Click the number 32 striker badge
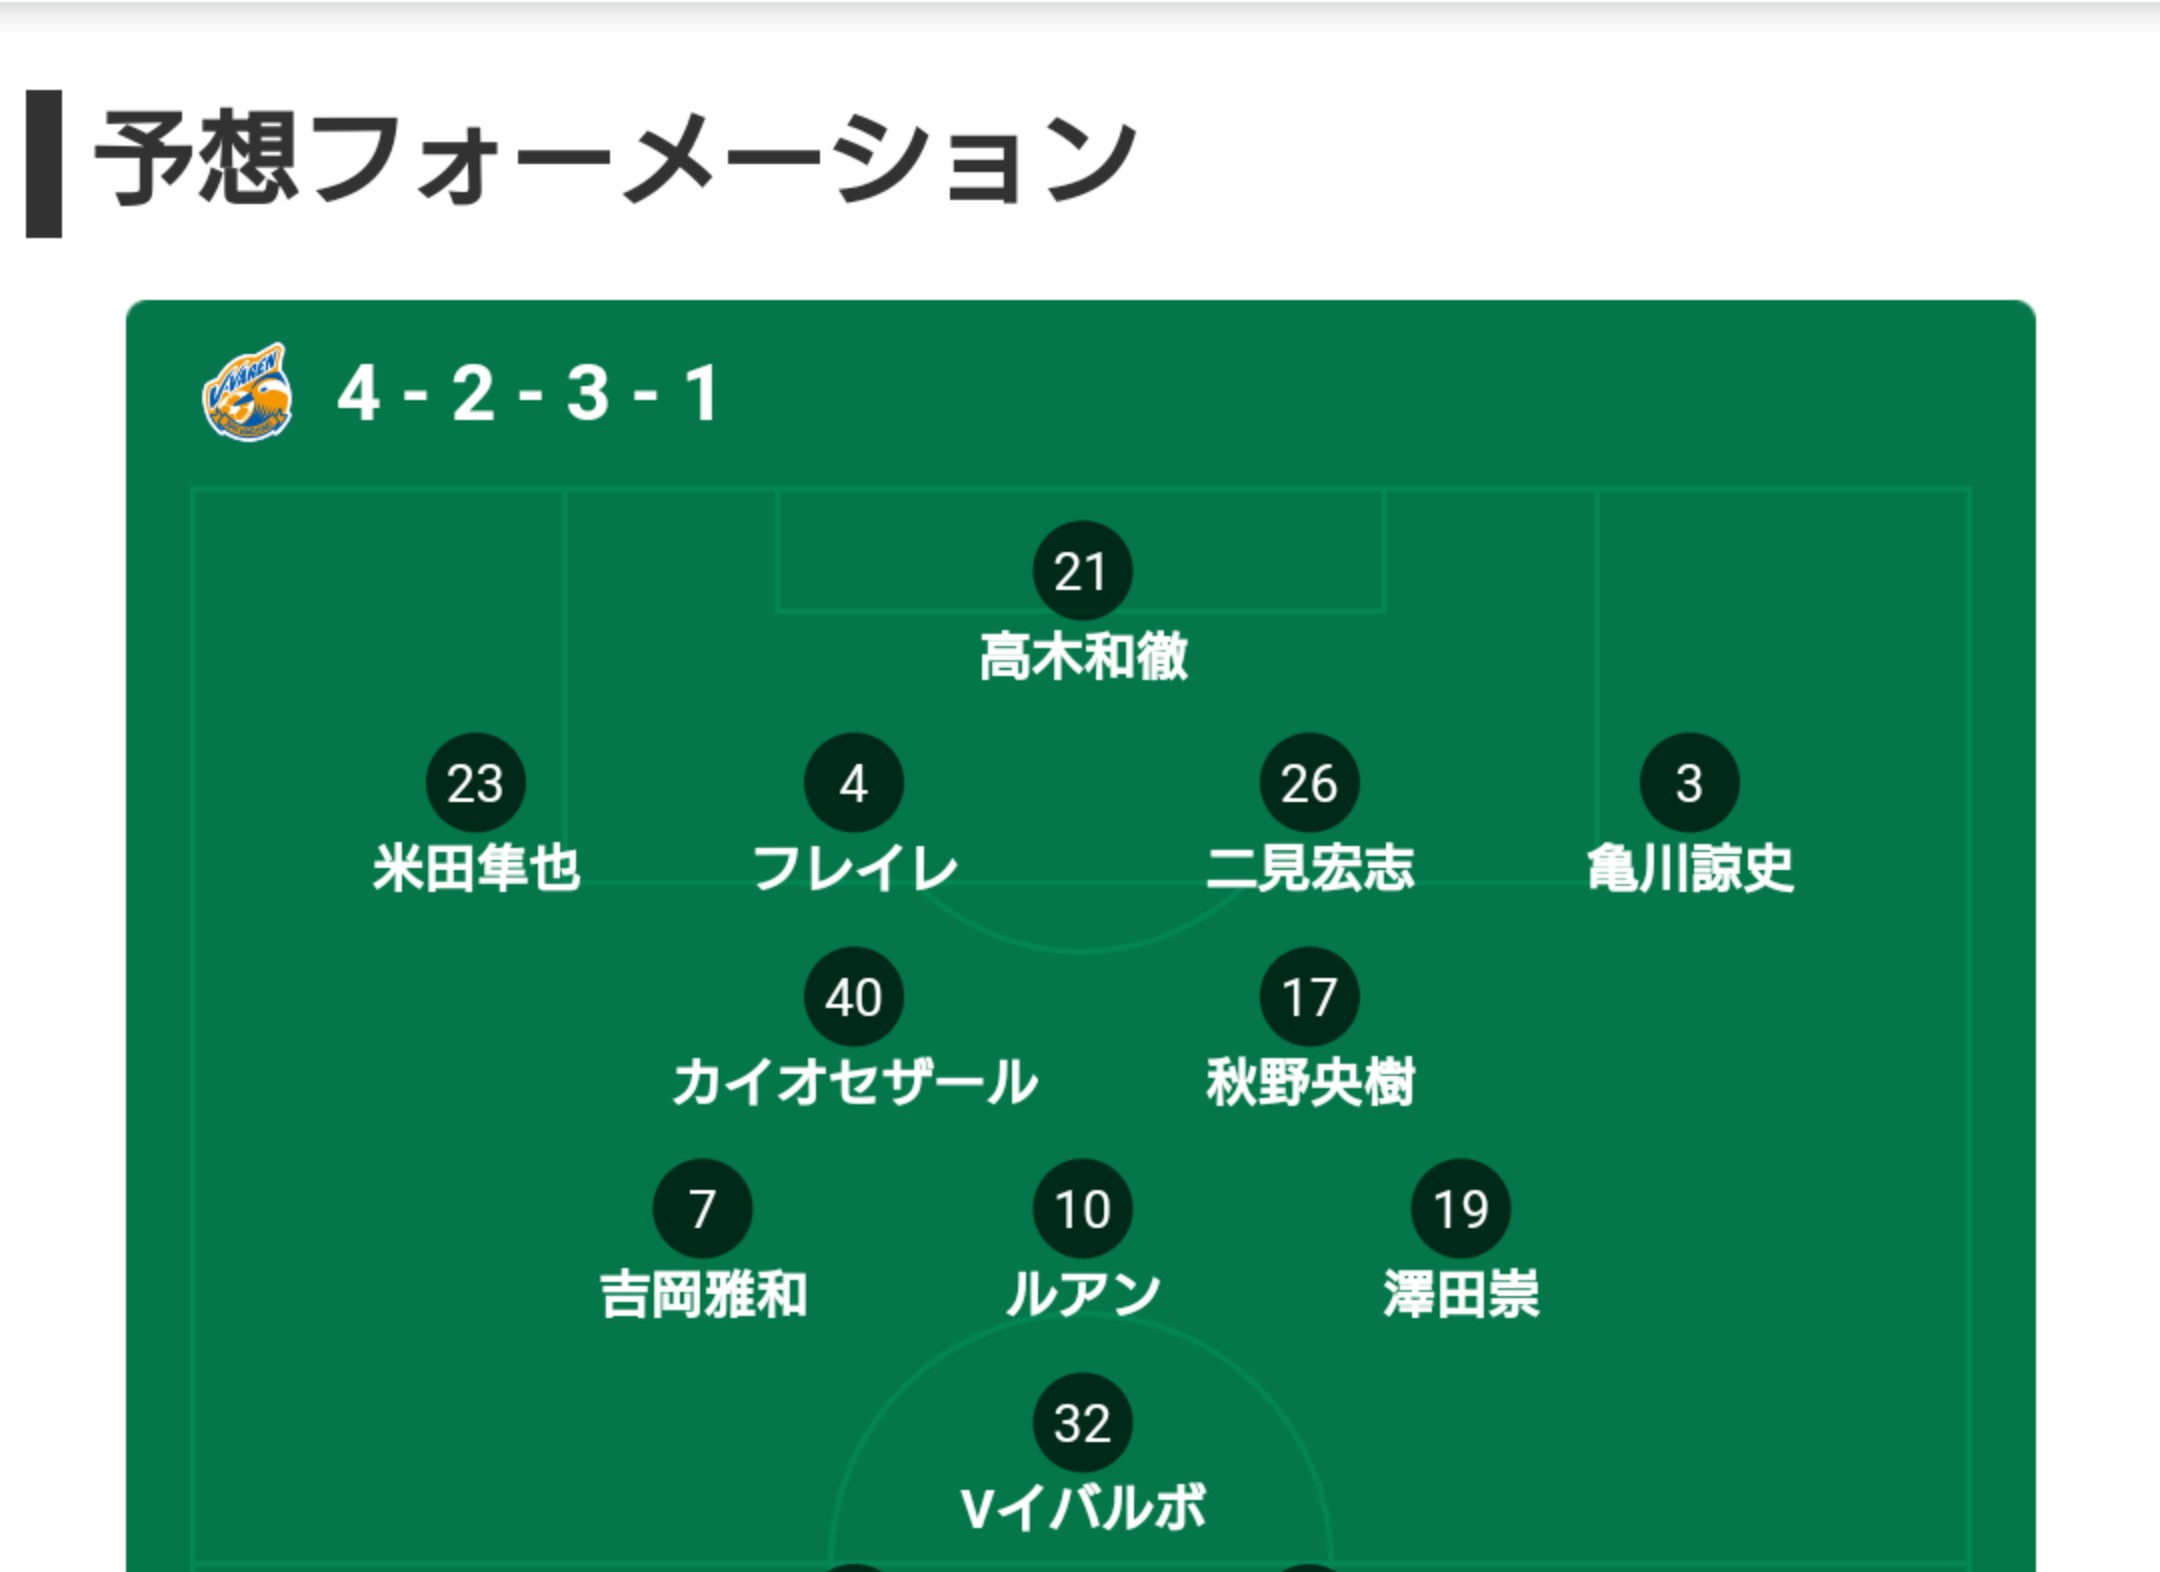This screenshot has width=2160, height=1572. point(1082,1423)
